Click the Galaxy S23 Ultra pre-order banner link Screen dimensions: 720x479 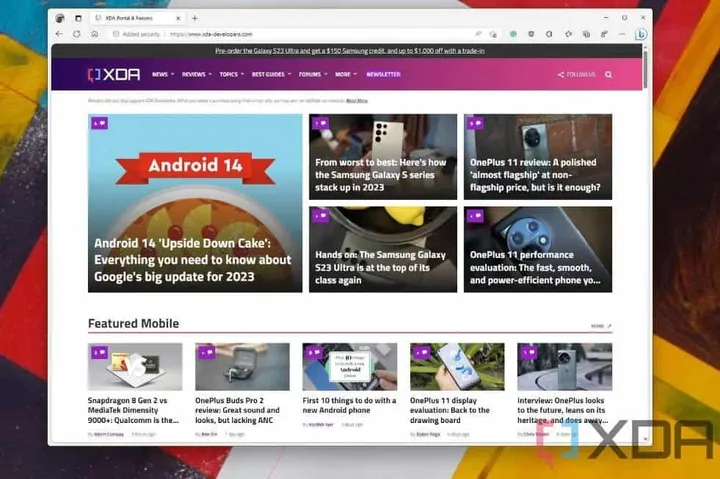tap(349, 51)
